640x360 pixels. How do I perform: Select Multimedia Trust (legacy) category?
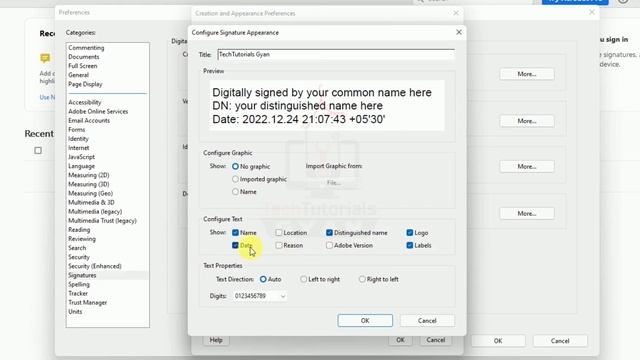tap(102, 221)
